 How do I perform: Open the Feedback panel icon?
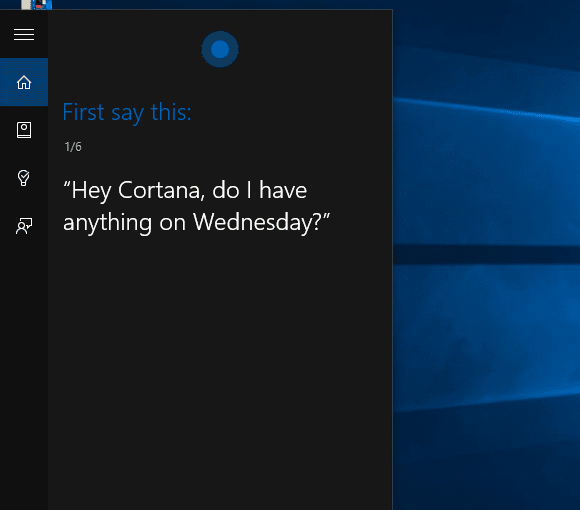coord(24,226)
